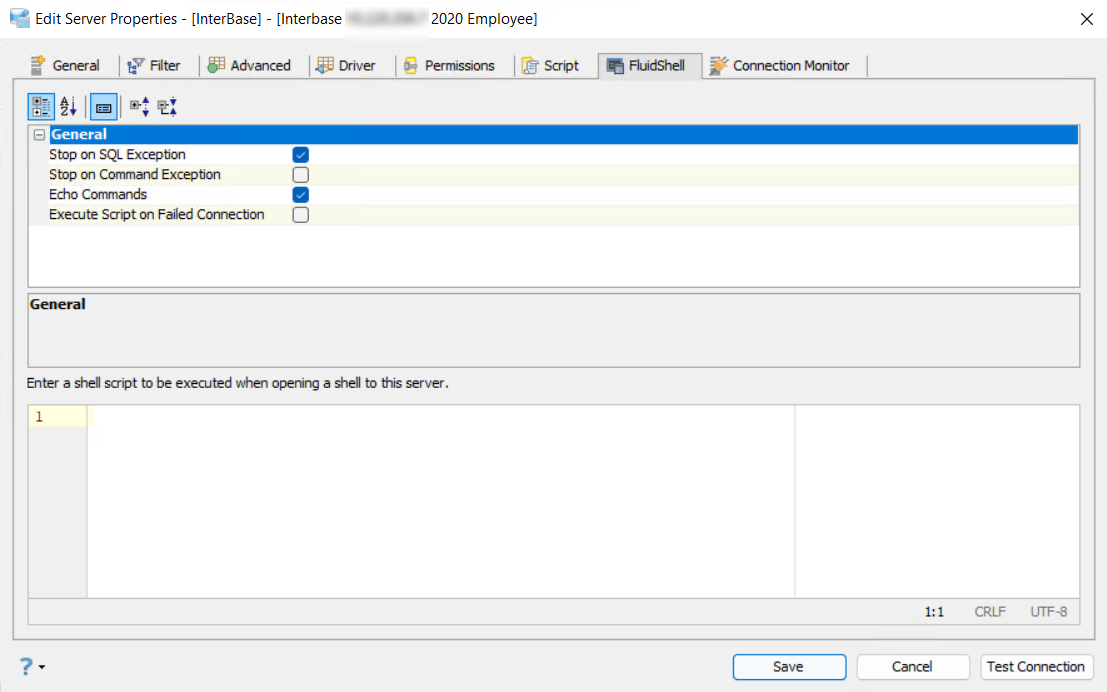Click the Categorized view toolbar icon
Screen dimensions: 1107x692
coord(41,106)
